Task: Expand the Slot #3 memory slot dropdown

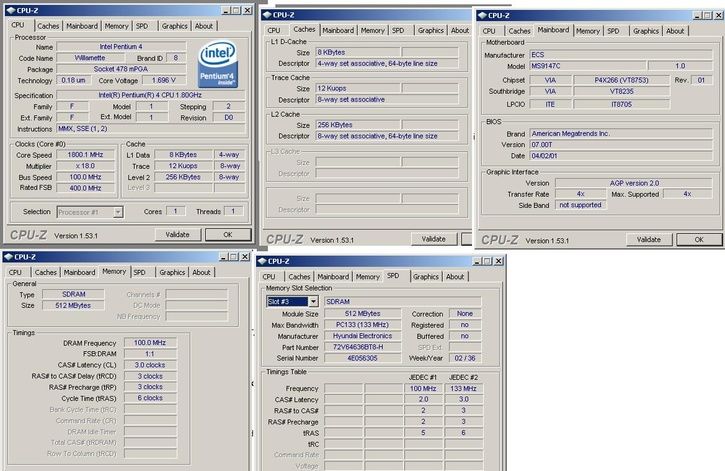Action: click(x=312, y=301)
